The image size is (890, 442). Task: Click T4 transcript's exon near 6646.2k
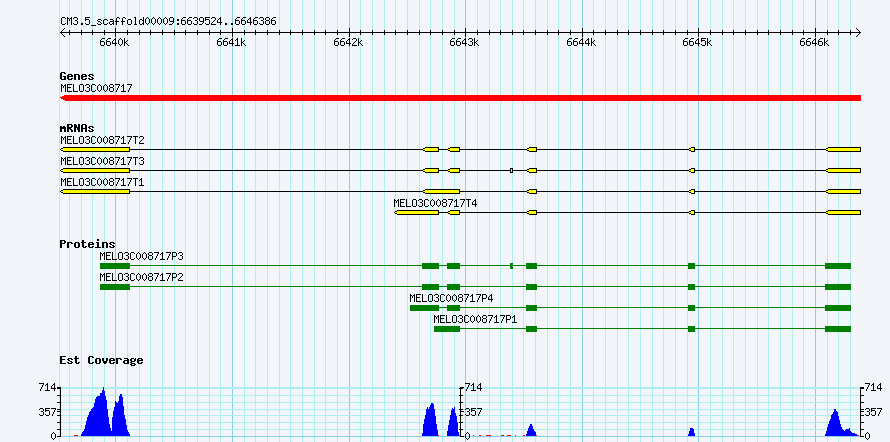[x=843, y=212]
